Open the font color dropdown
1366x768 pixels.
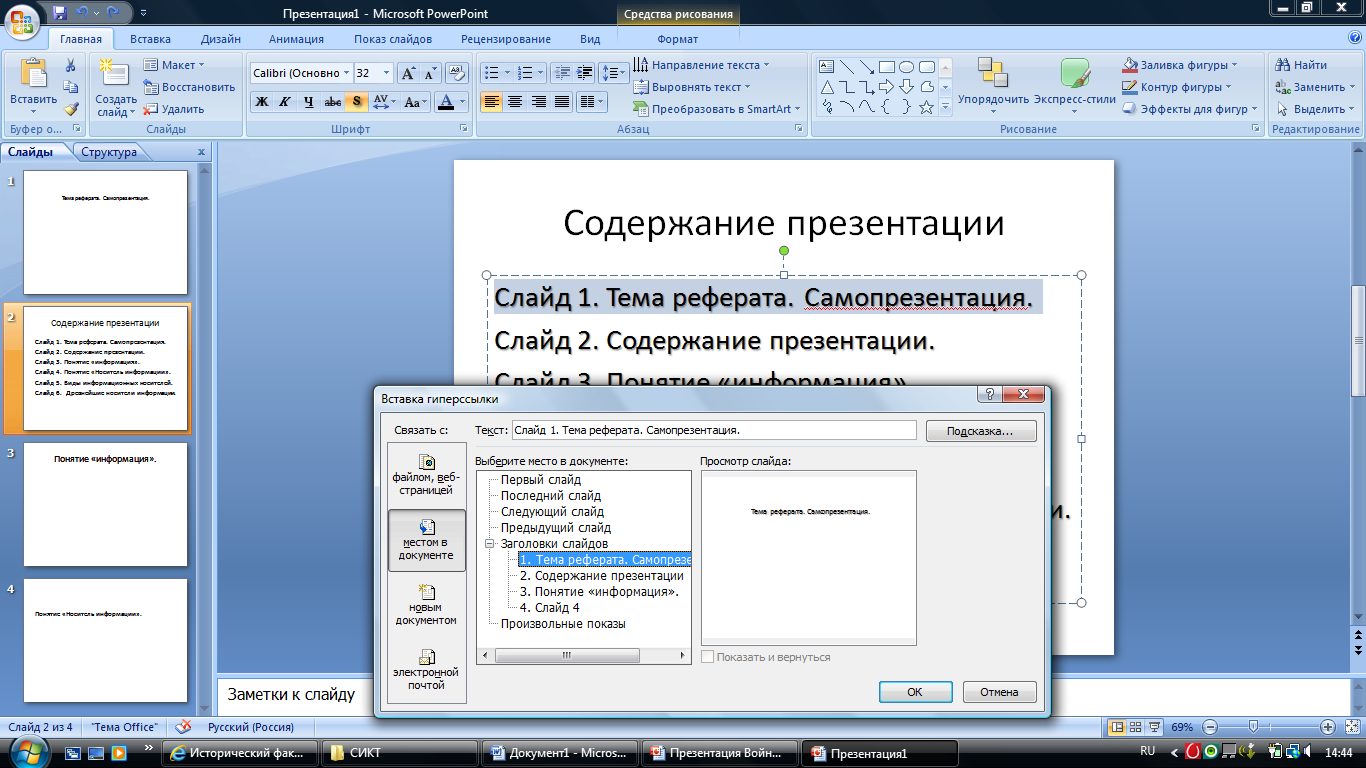(x=463, y=102)
